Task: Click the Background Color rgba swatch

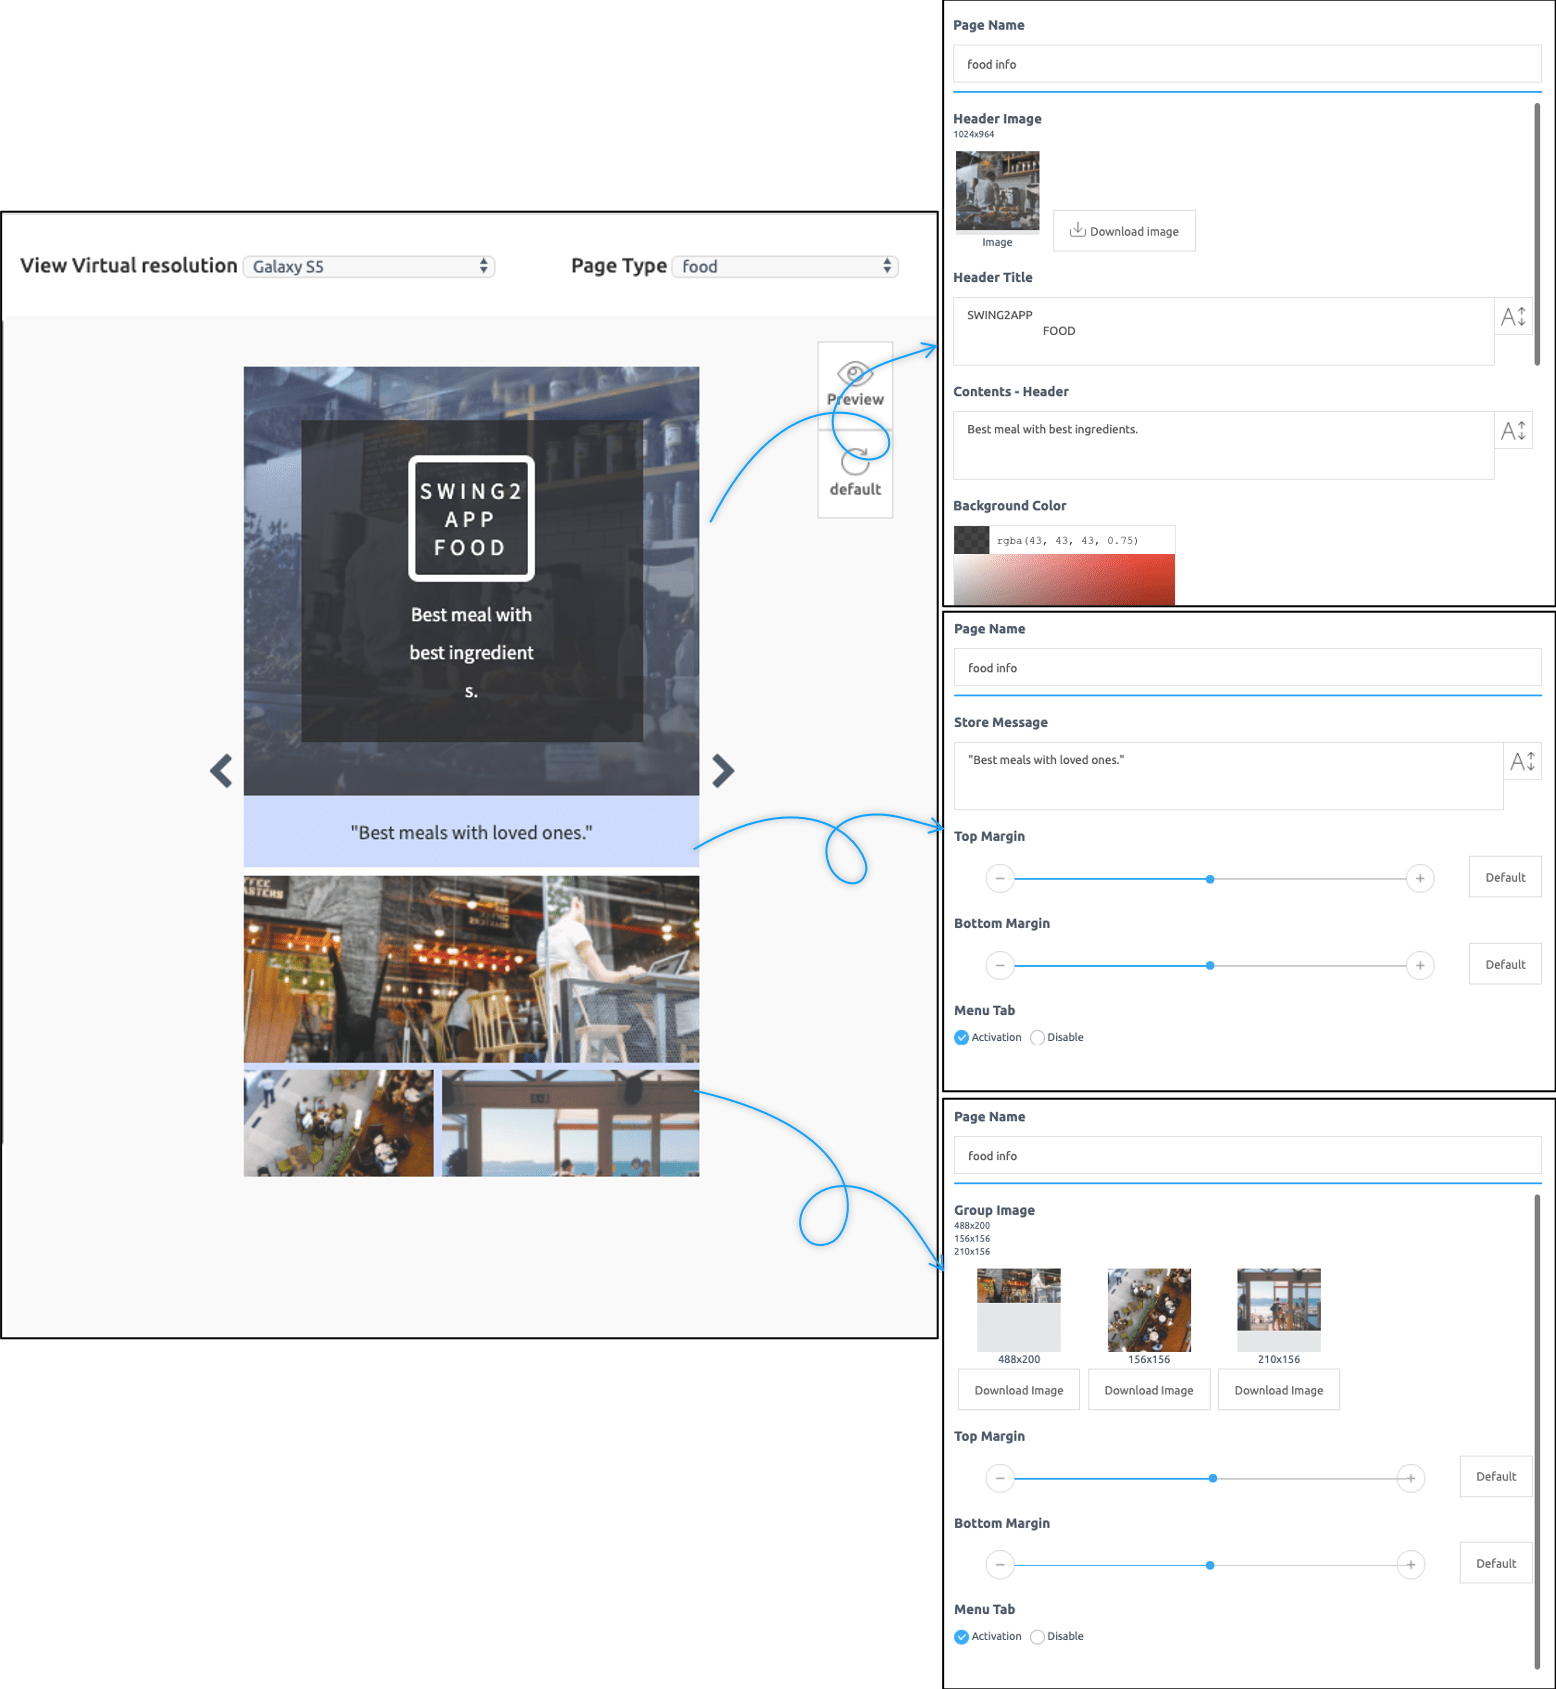Action: pos(971,541)
